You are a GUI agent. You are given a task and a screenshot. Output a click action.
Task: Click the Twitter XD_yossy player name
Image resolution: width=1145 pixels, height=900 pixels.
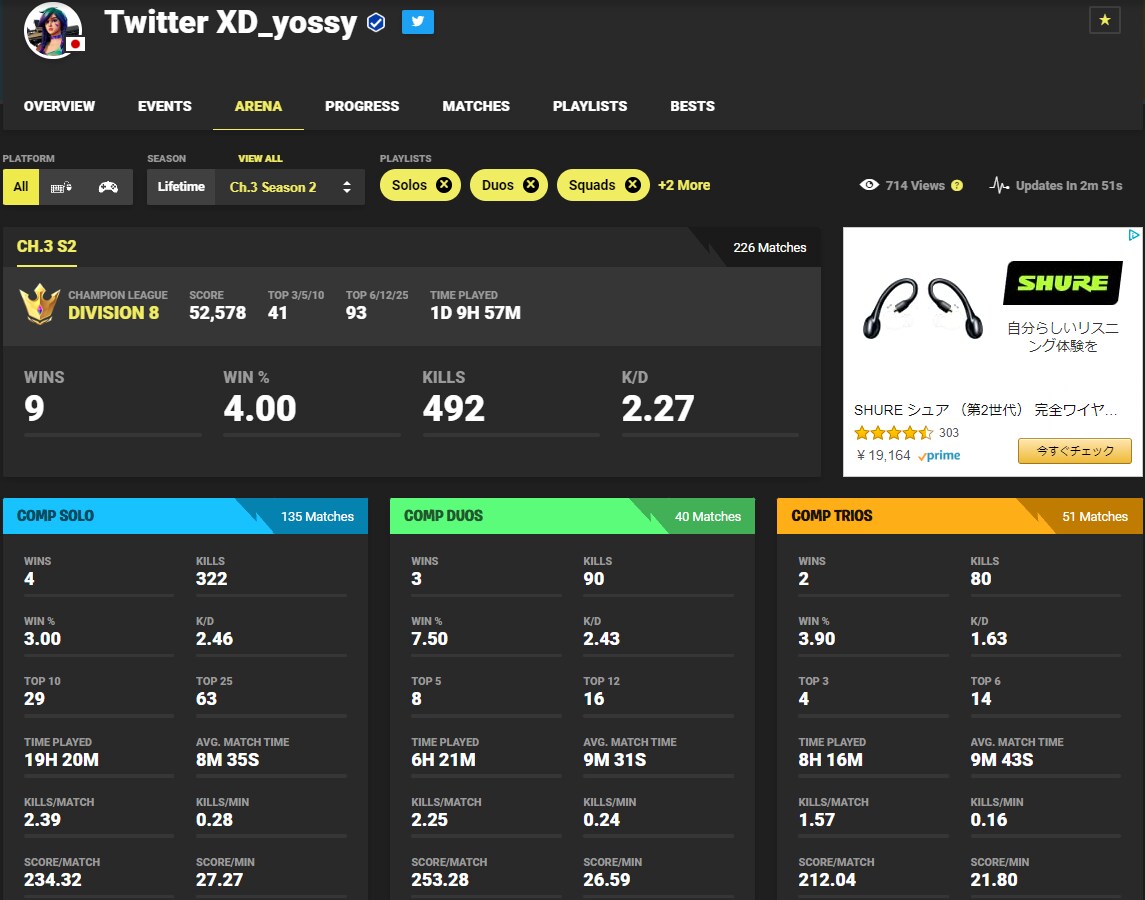point(231,23)
